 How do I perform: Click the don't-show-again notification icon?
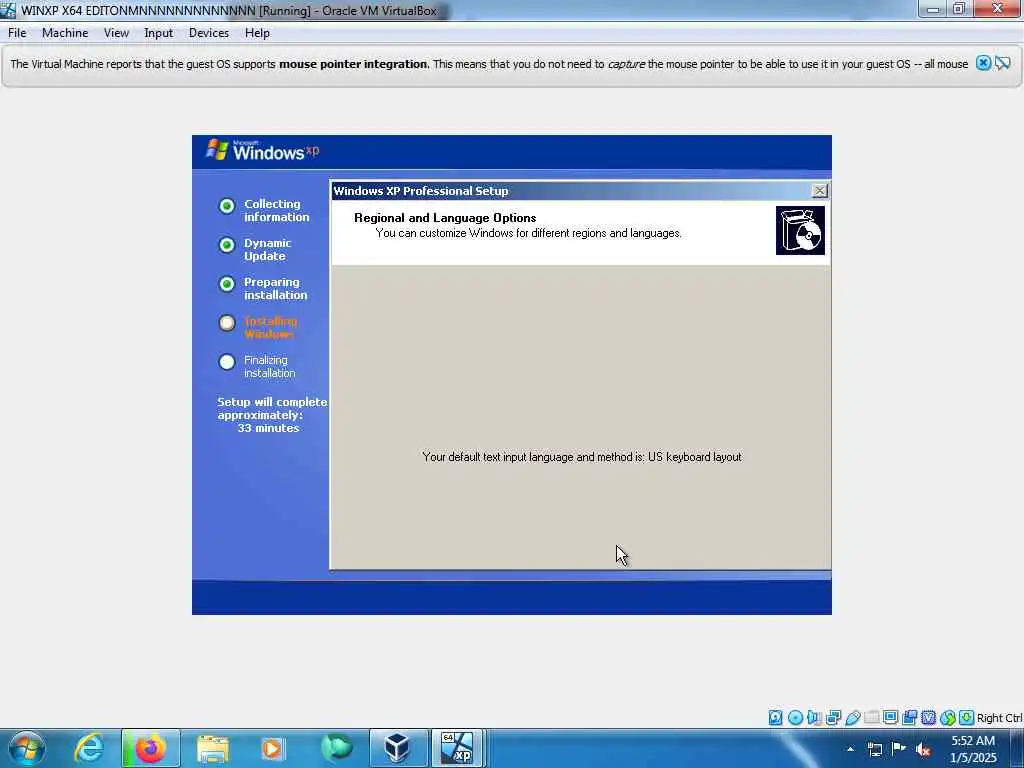pos(1002,63)
